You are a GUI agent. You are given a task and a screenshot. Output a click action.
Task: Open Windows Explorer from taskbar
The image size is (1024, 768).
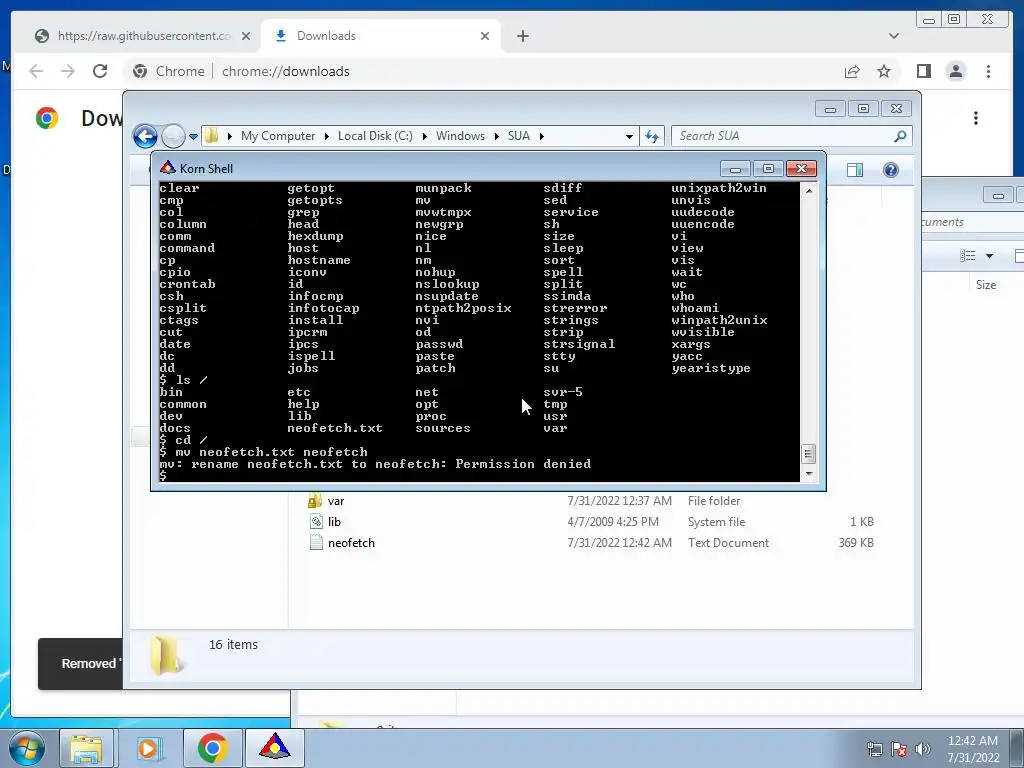(86, 748)
